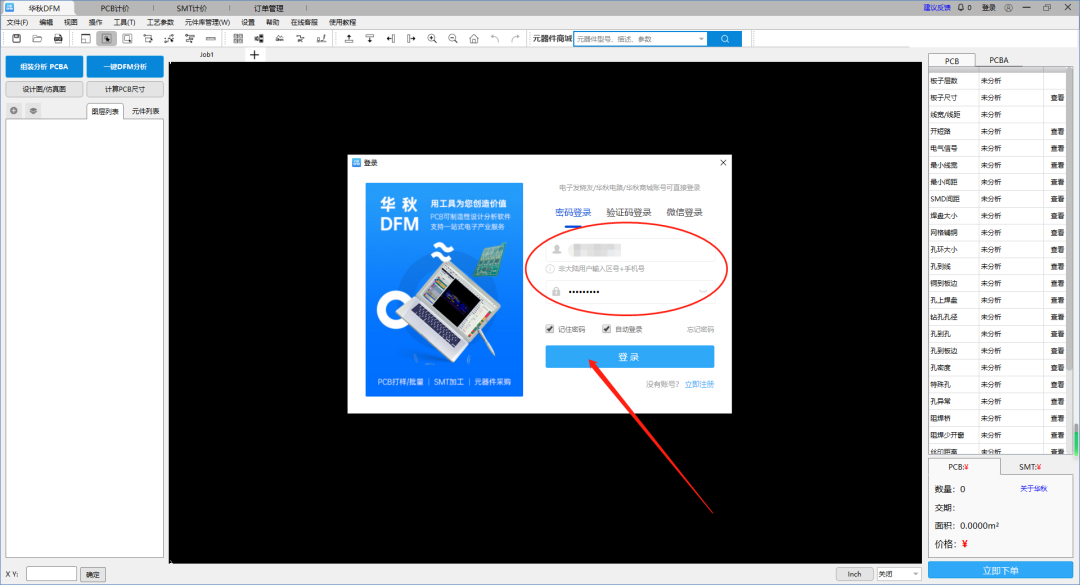Click the layers stack icon in left panel

click(33, 110)
